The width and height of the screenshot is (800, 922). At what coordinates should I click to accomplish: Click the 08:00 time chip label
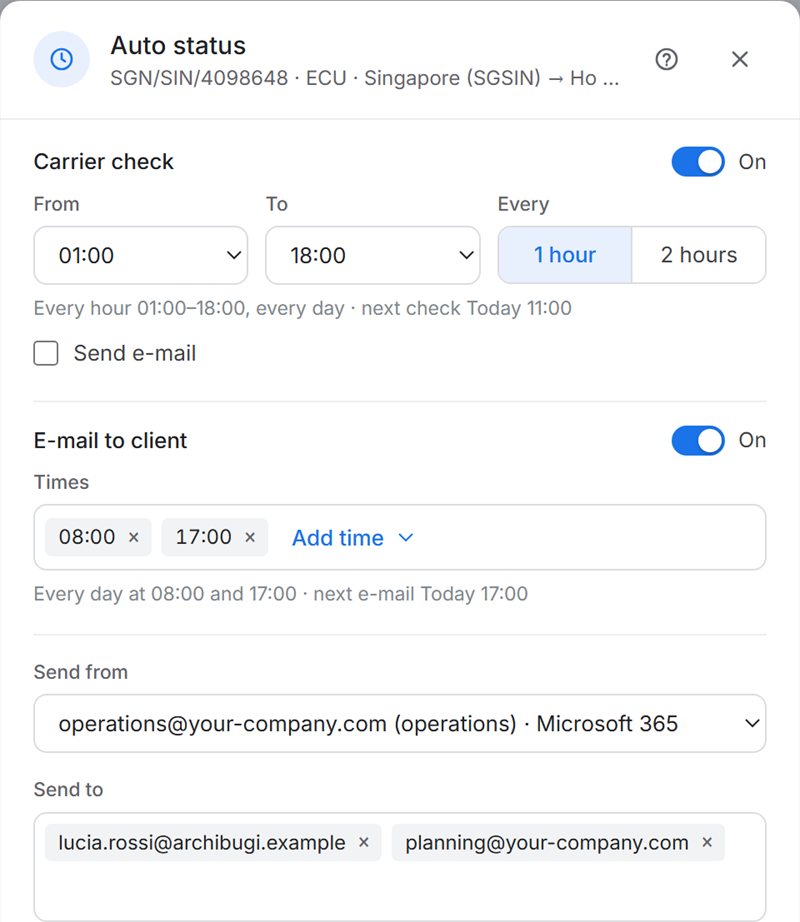87,537
